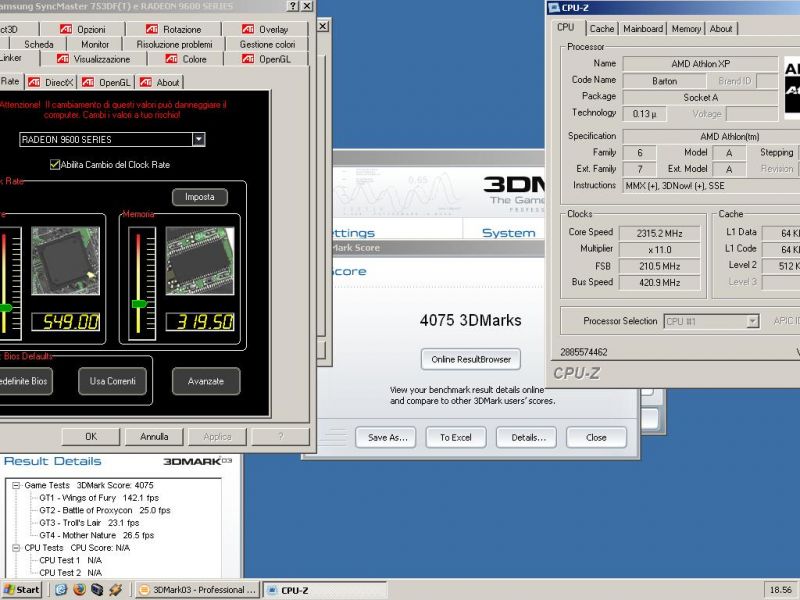
Task: Open the Online ResultBrowser
Action: click(471, 359)
